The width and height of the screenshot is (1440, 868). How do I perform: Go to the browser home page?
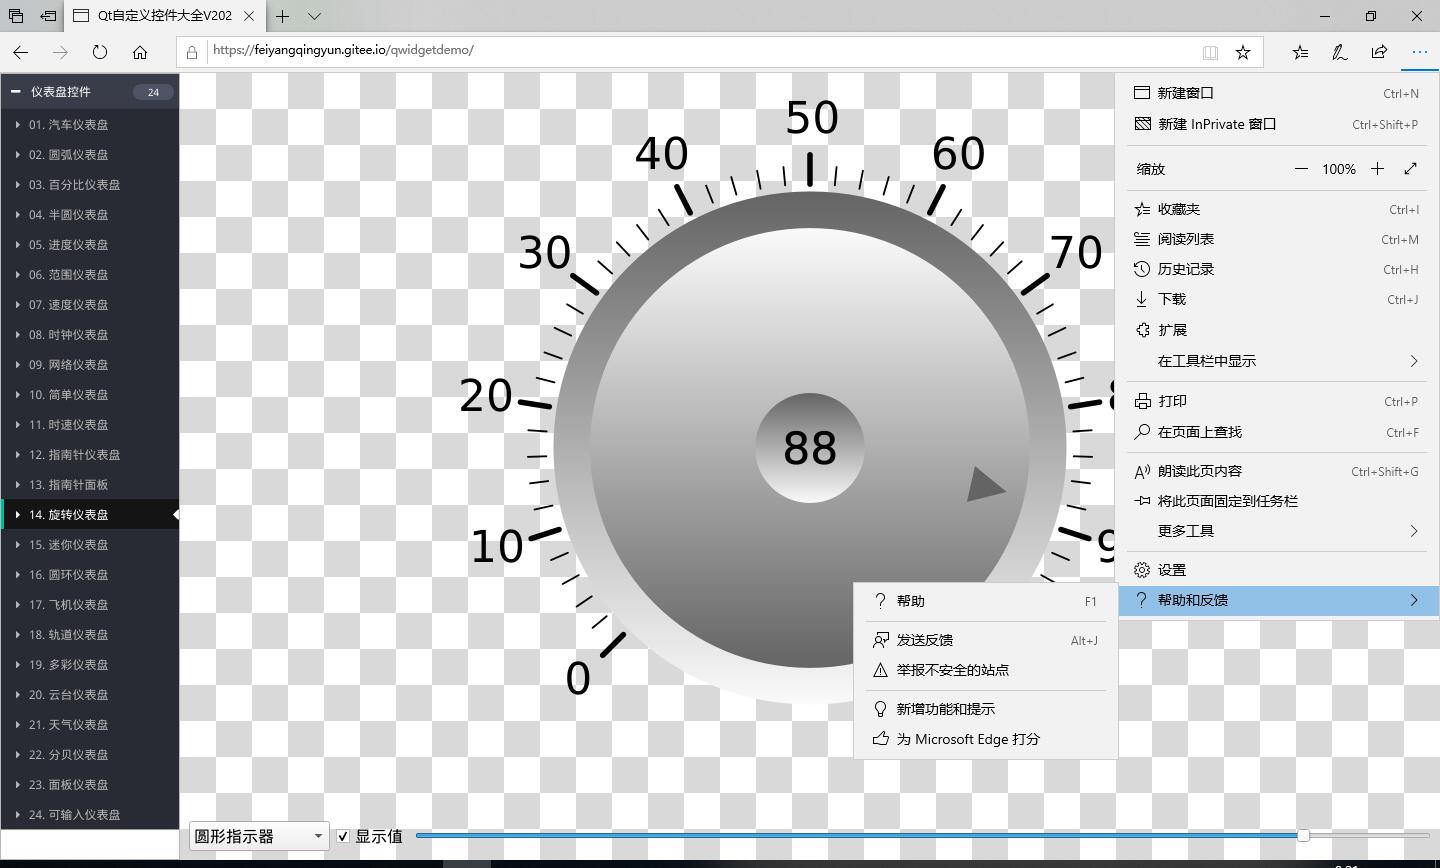140,52
